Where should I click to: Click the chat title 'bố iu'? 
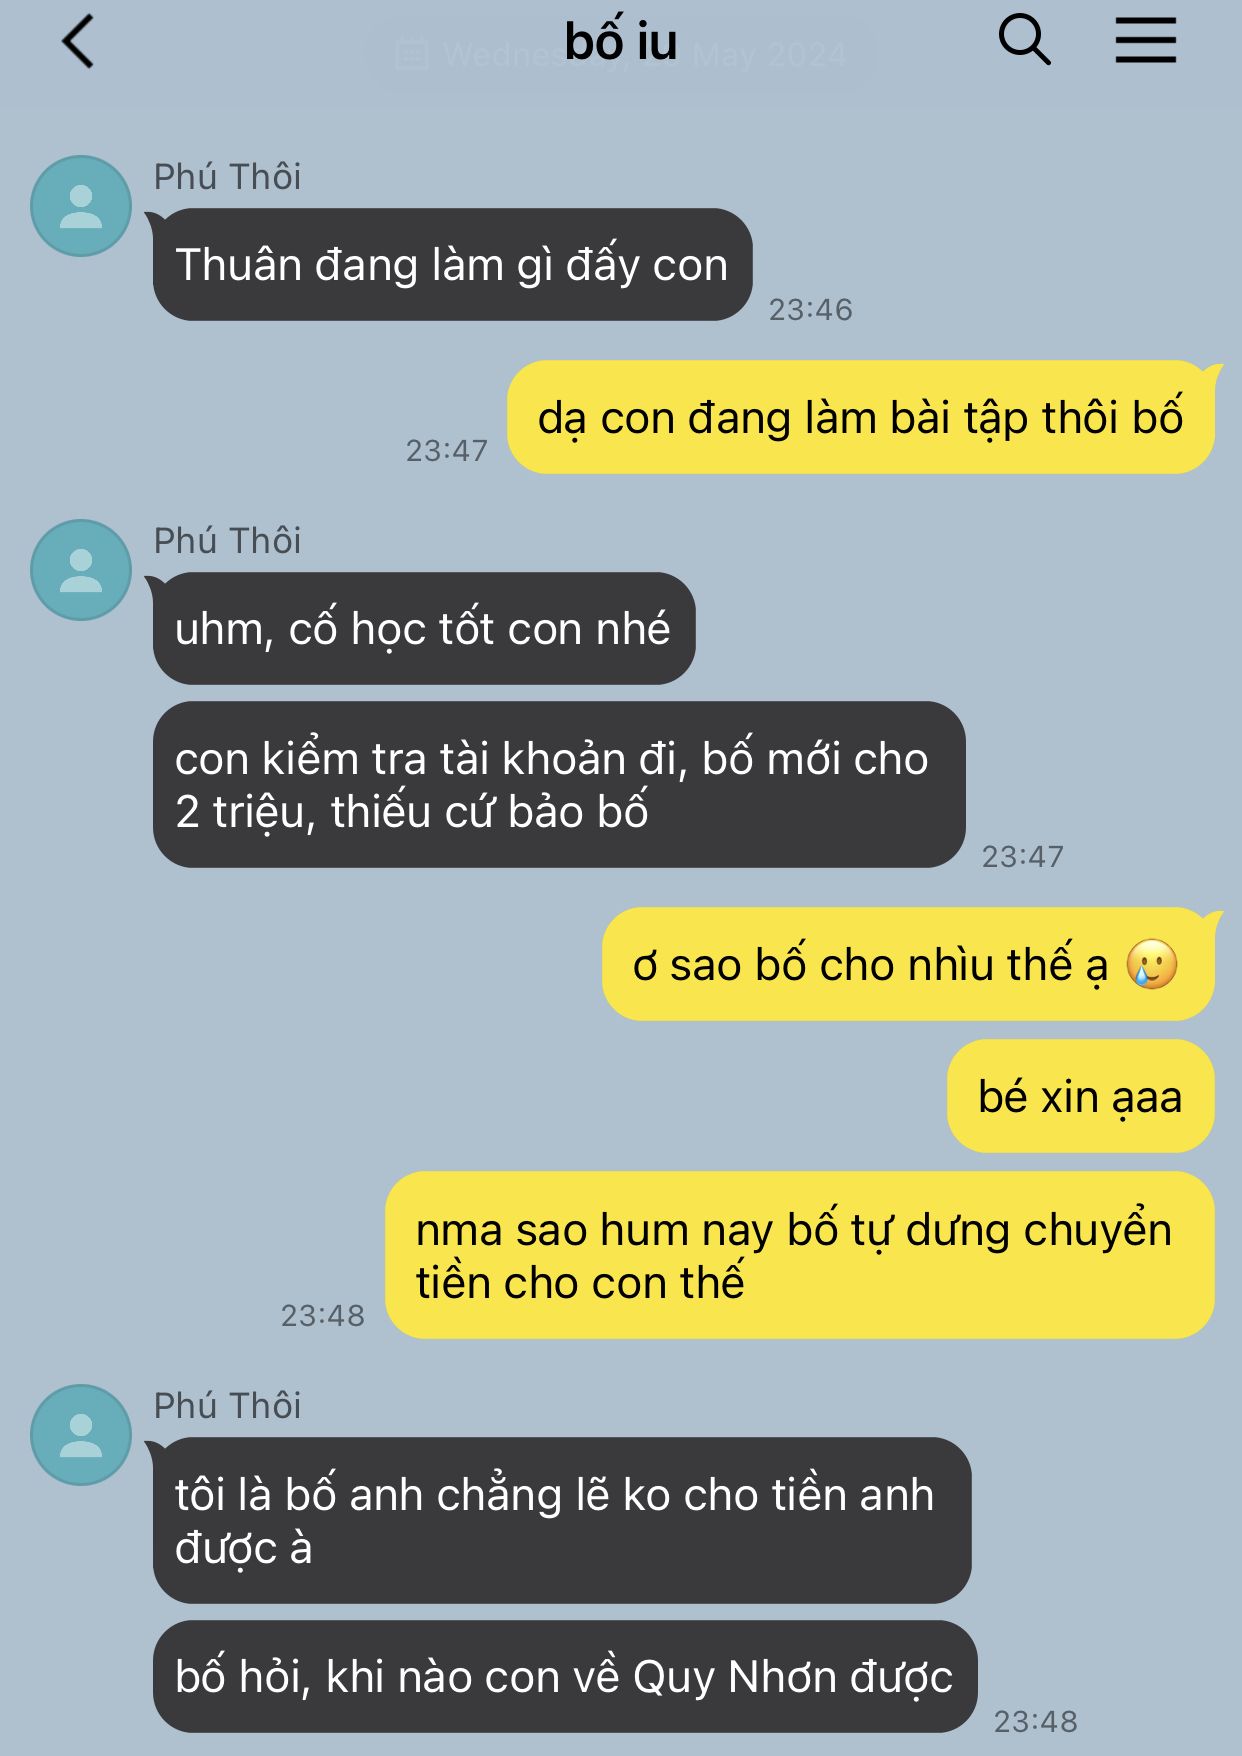point(621,41)
